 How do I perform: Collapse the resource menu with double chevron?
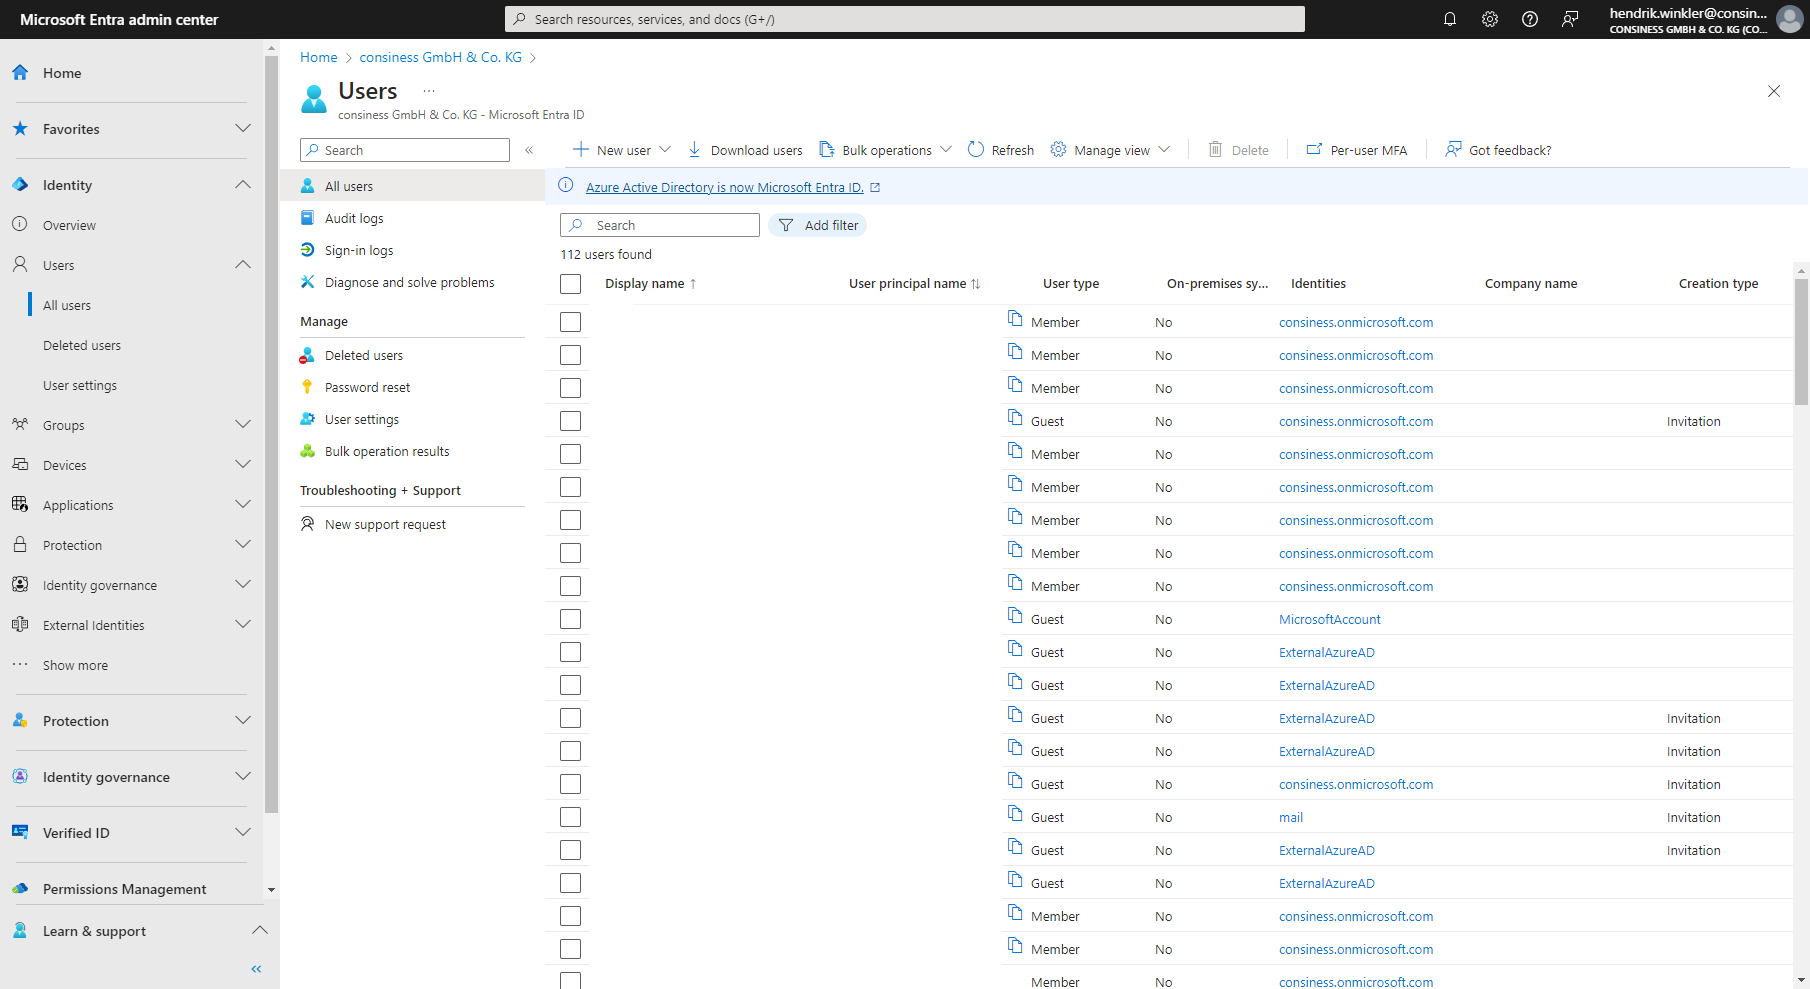tap(529, 150)
